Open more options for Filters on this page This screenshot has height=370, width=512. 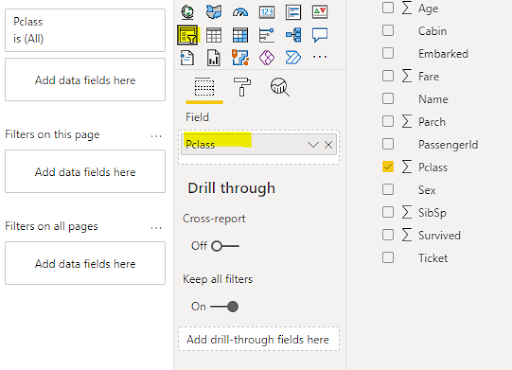pos(156,136)
